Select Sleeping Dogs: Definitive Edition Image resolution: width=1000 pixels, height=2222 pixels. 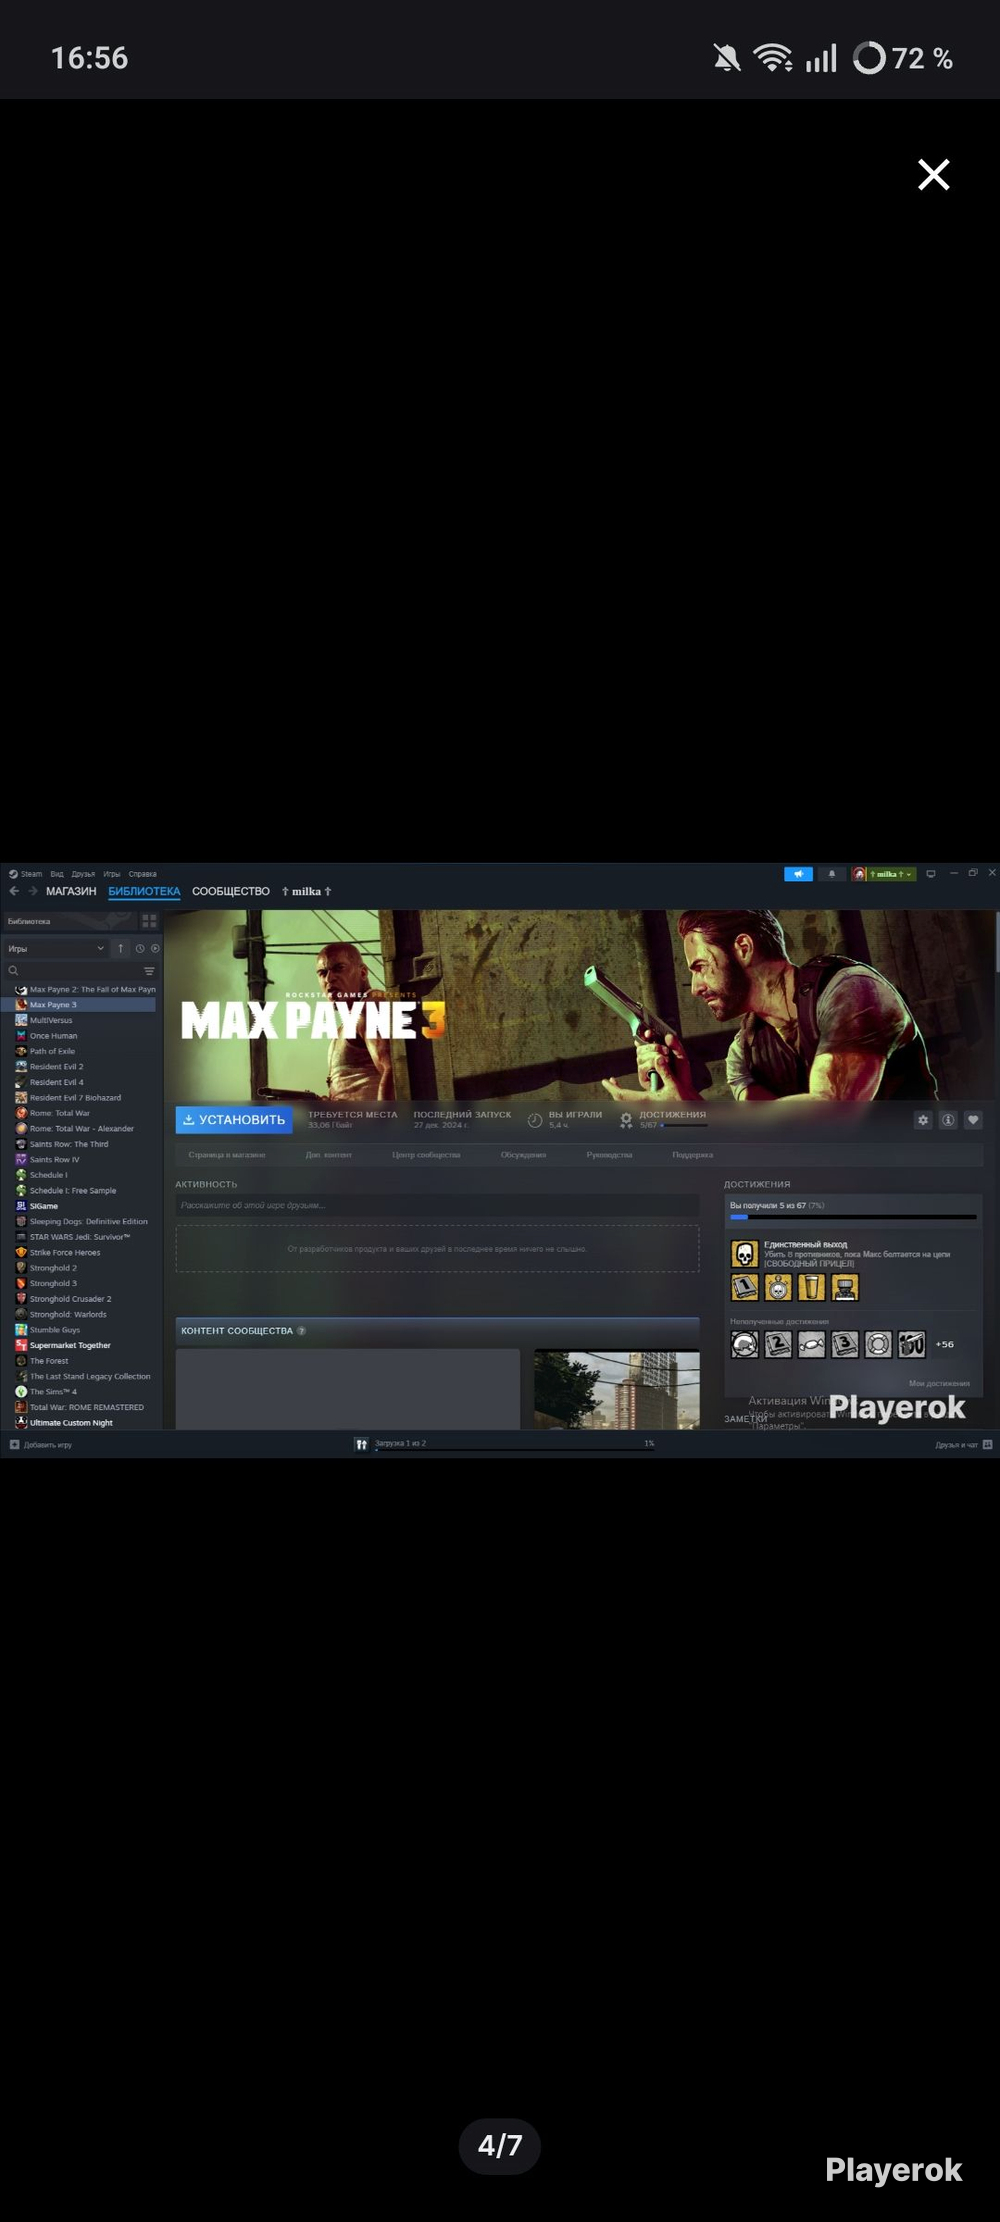[80, 1222]
